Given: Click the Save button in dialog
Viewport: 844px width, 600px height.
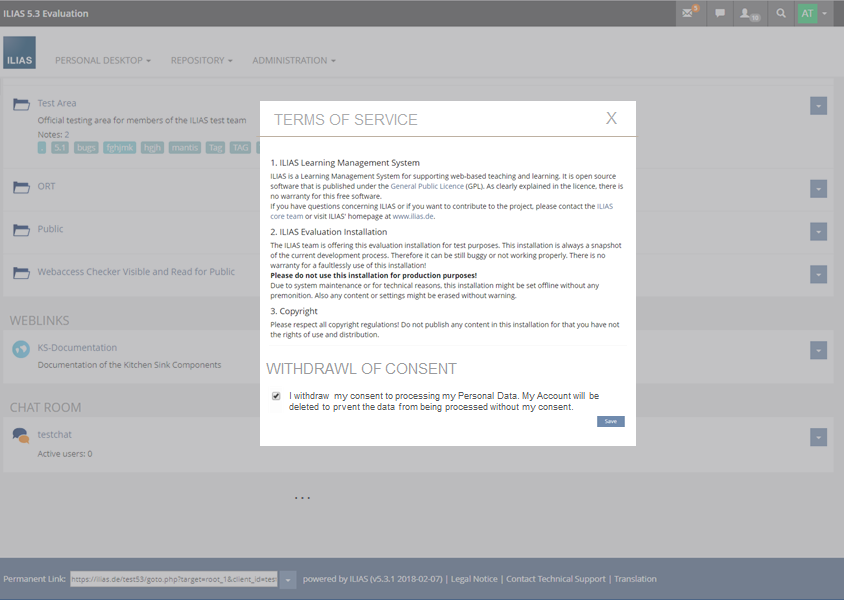Looking at the screenshot, I should [610, 421].
